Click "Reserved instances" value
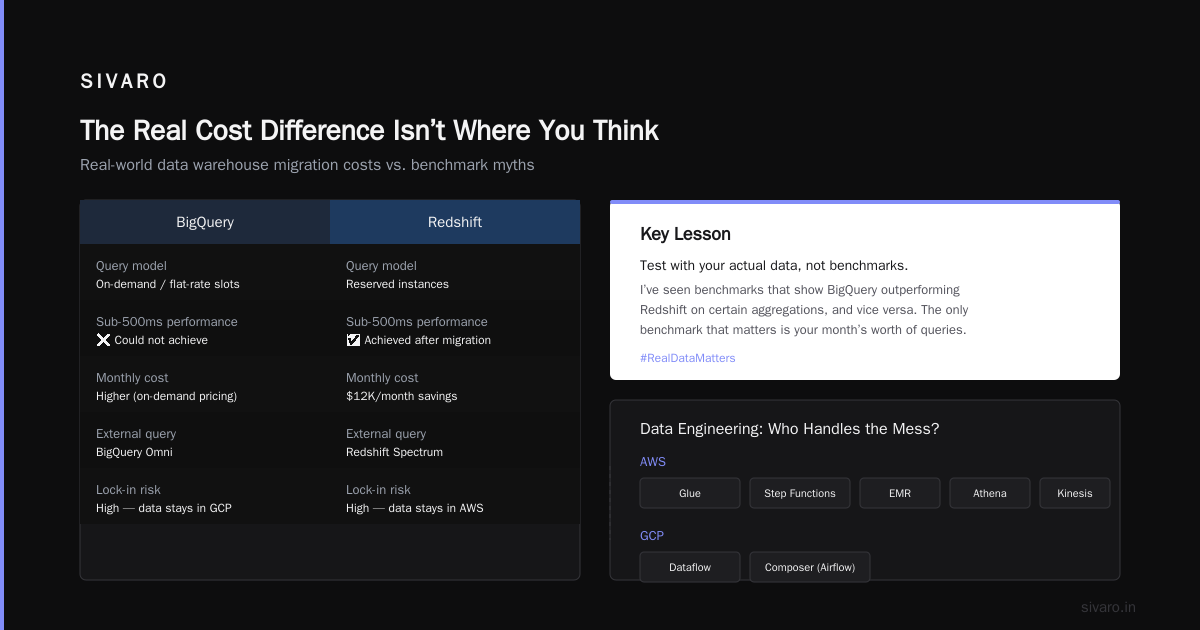Image resolution: width=1200 pixels, height=630 pixels. 397,284
